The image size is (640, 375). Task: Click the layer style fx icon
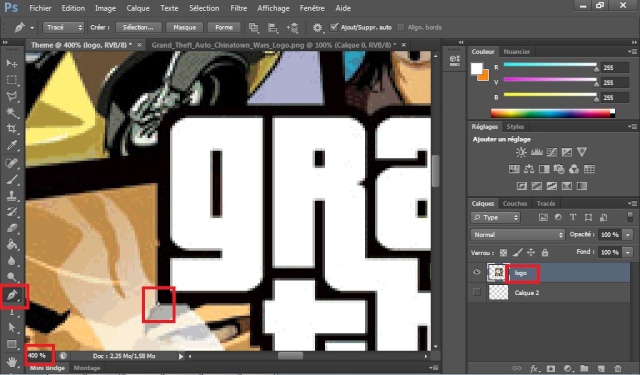[534, 368]
